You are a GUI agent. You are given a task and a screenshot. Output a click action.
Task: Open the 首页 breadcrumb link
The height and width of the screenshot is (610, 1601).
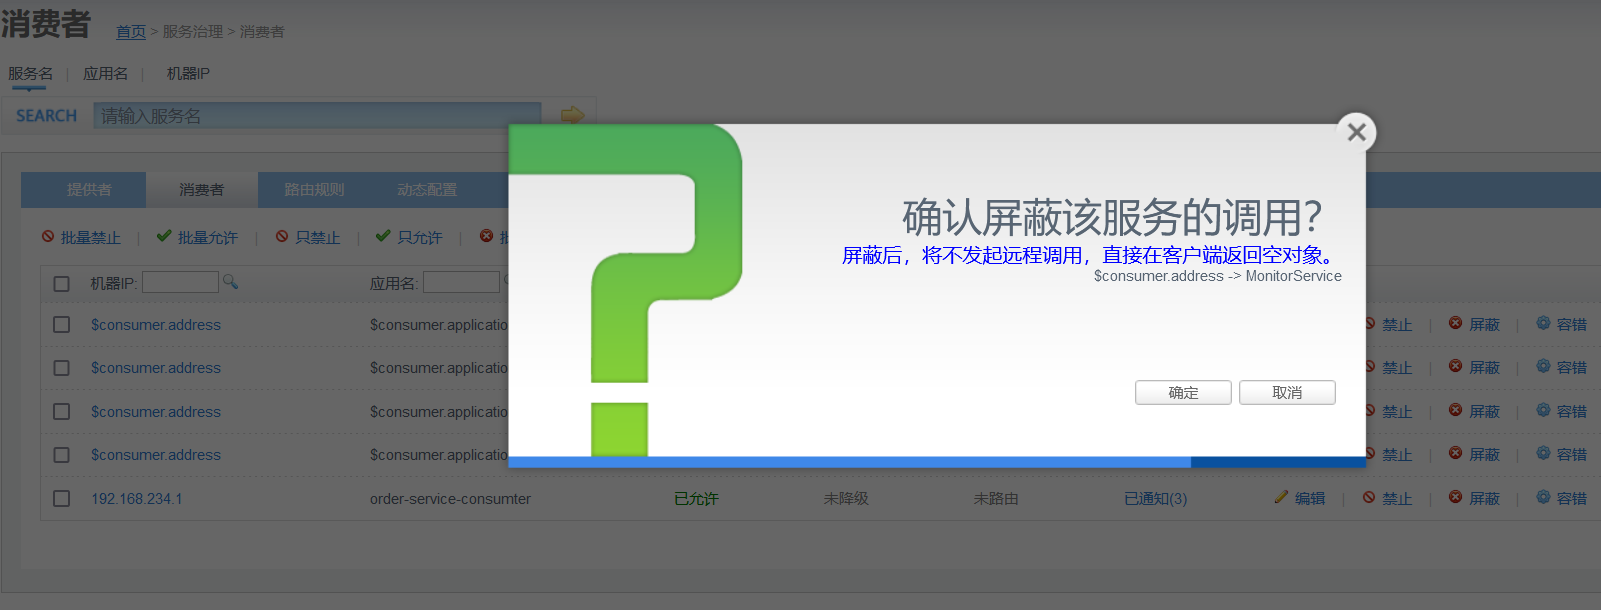pyautogui.click(x=131, y=32)
